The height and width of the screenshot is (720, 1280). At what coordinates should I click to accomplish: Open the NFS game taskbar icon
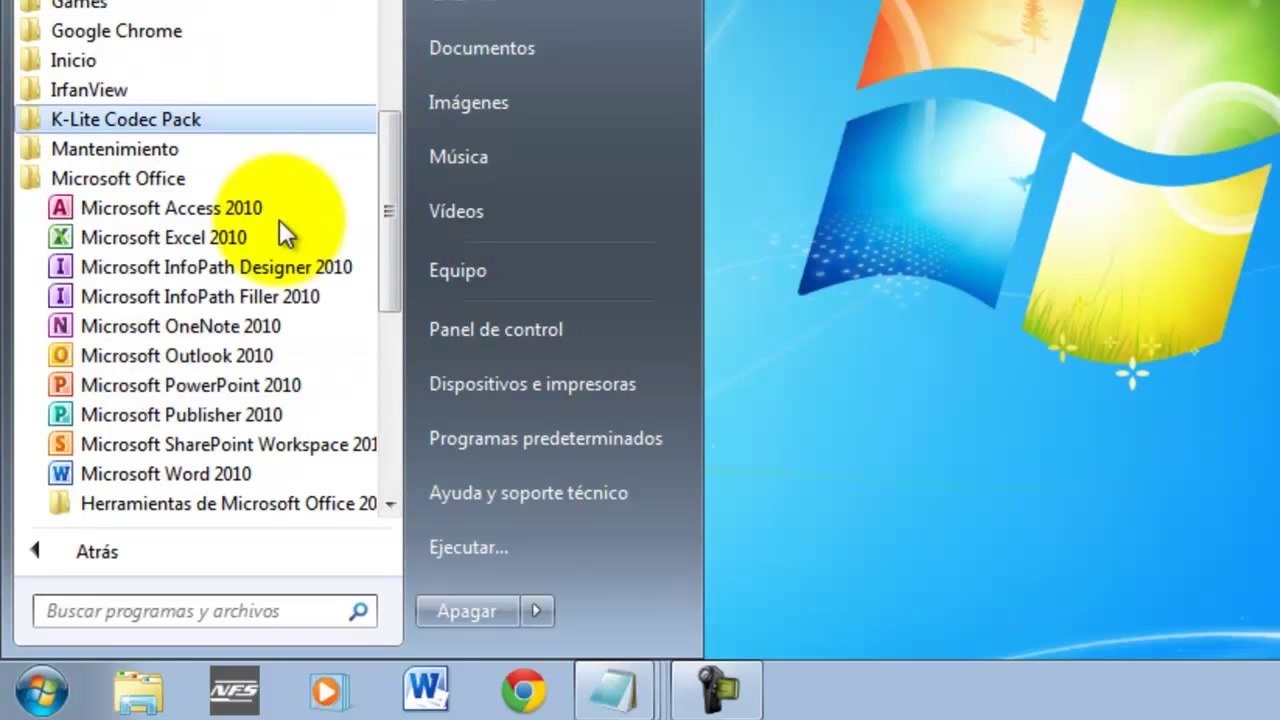[x=234, y=692]
